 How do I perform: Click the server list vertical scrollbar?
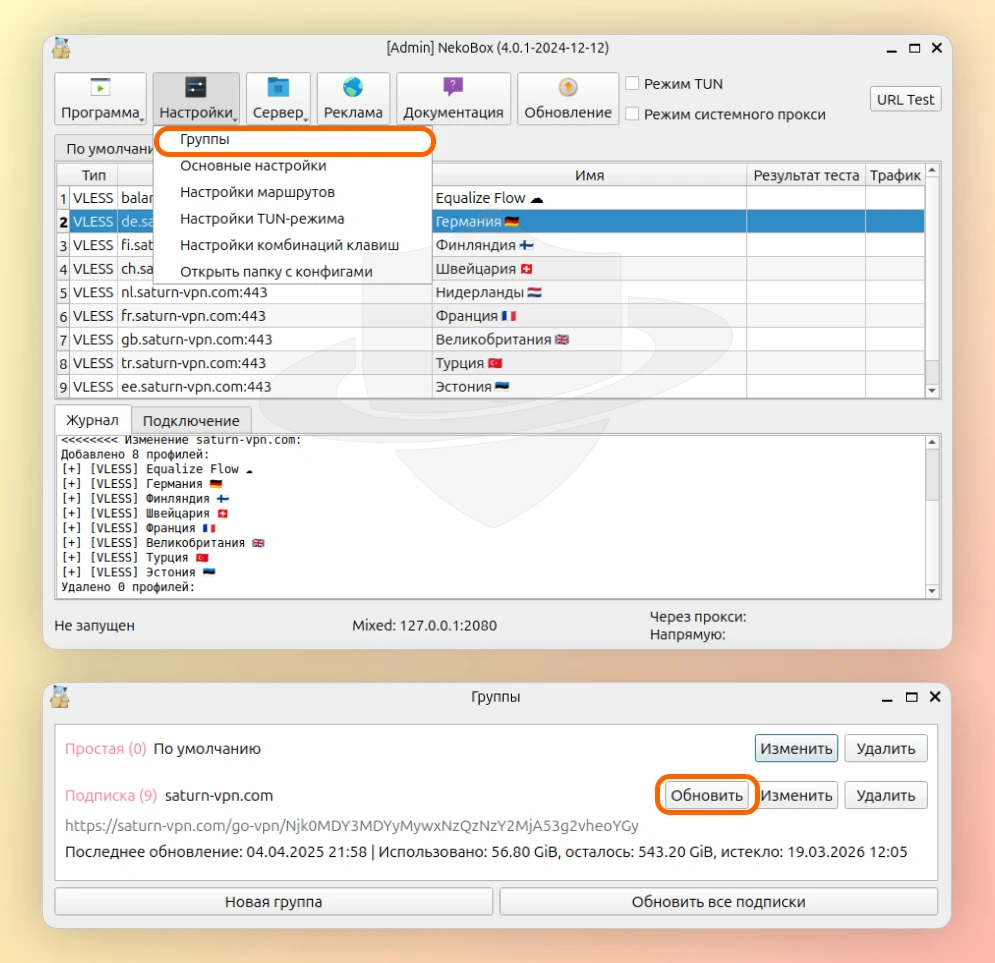coord(932,280)
